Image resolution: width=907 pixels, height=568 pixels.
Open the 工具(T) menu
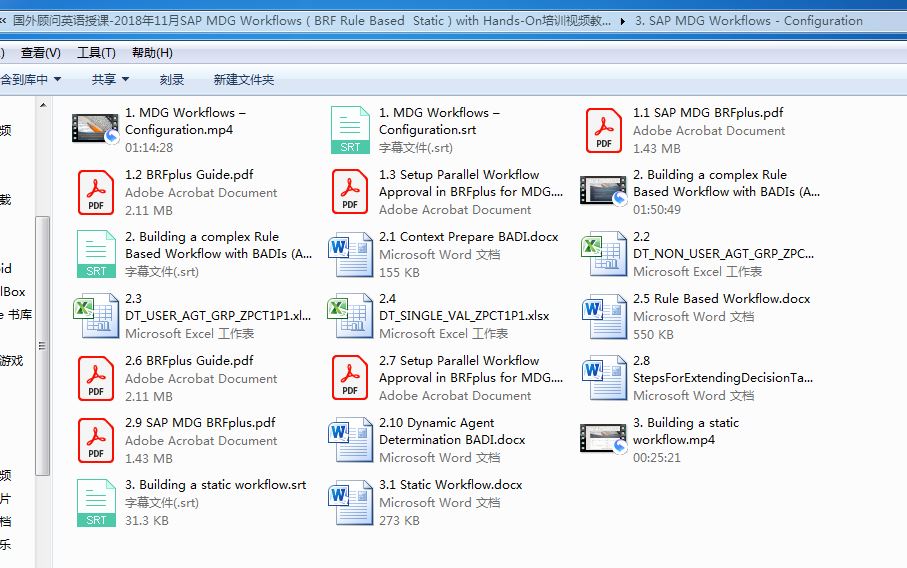tap(97, 53)
